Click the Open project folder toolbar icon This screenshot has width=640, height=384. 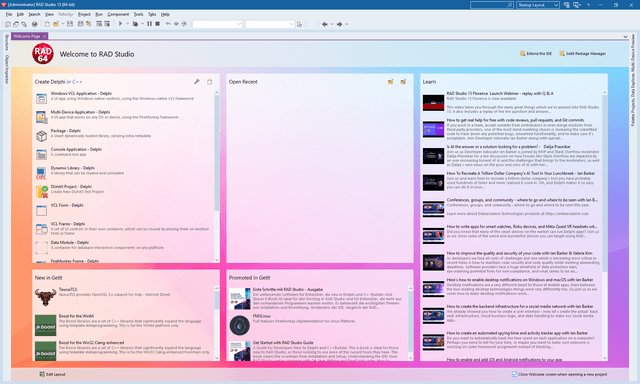click(x=56, y=24)
